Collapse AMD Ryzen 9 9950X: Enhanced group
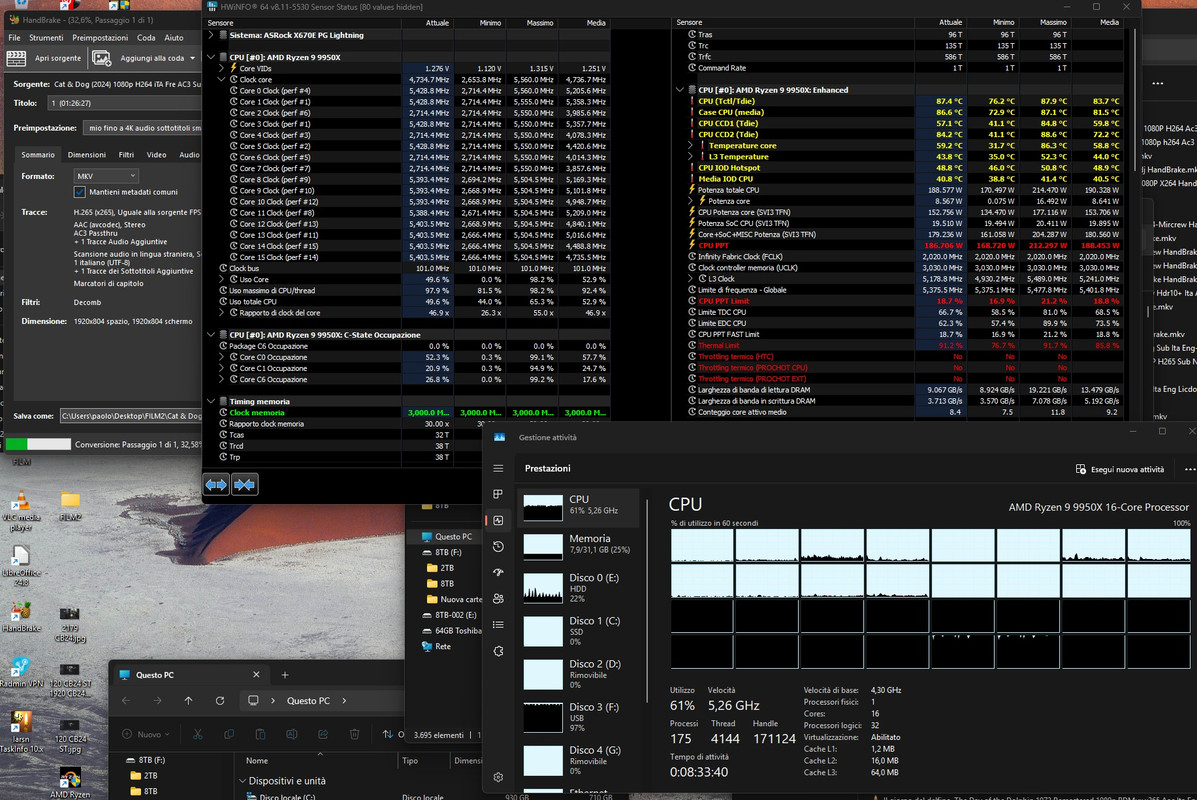Image resolution: width=1197 pixels, height=800 pixels. click(x=679, y=90)
